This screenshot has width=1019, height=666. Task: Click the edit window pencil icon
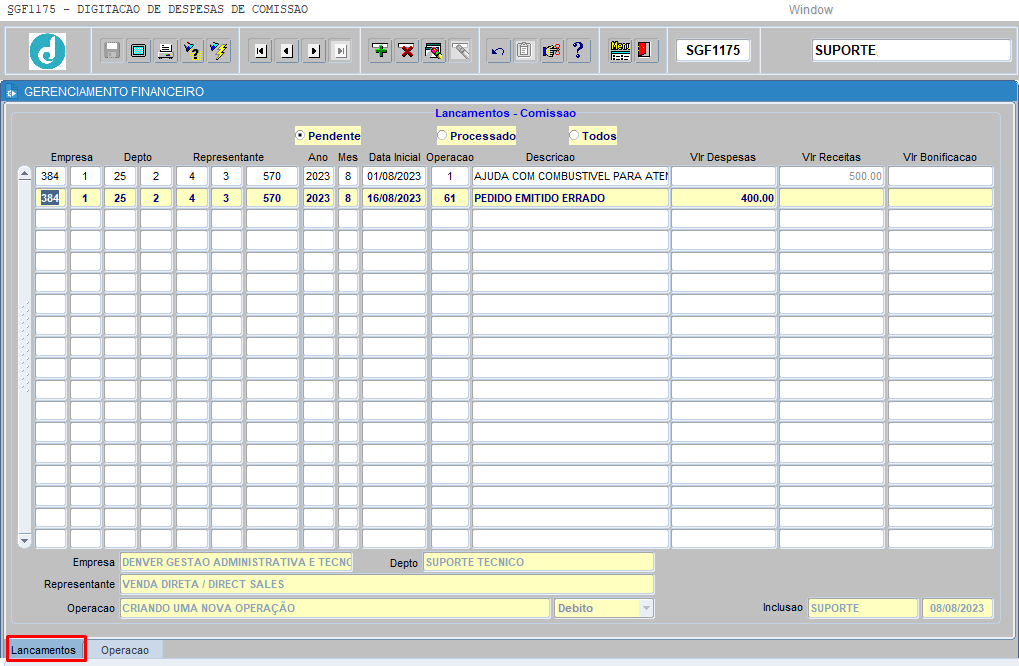(433, 51)
